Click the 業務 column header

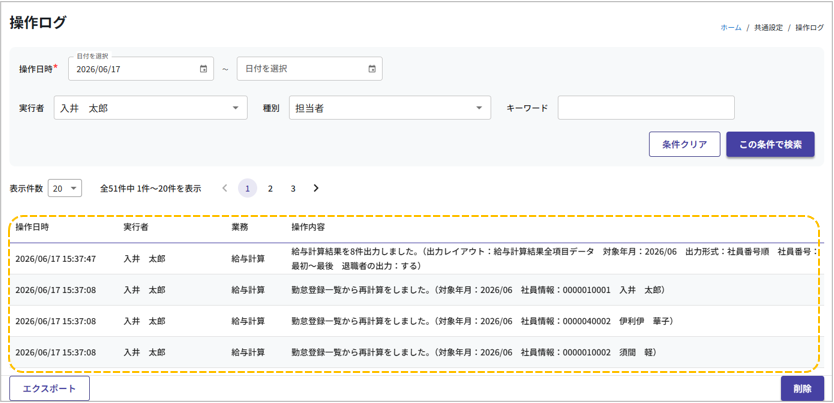point(240,228)
